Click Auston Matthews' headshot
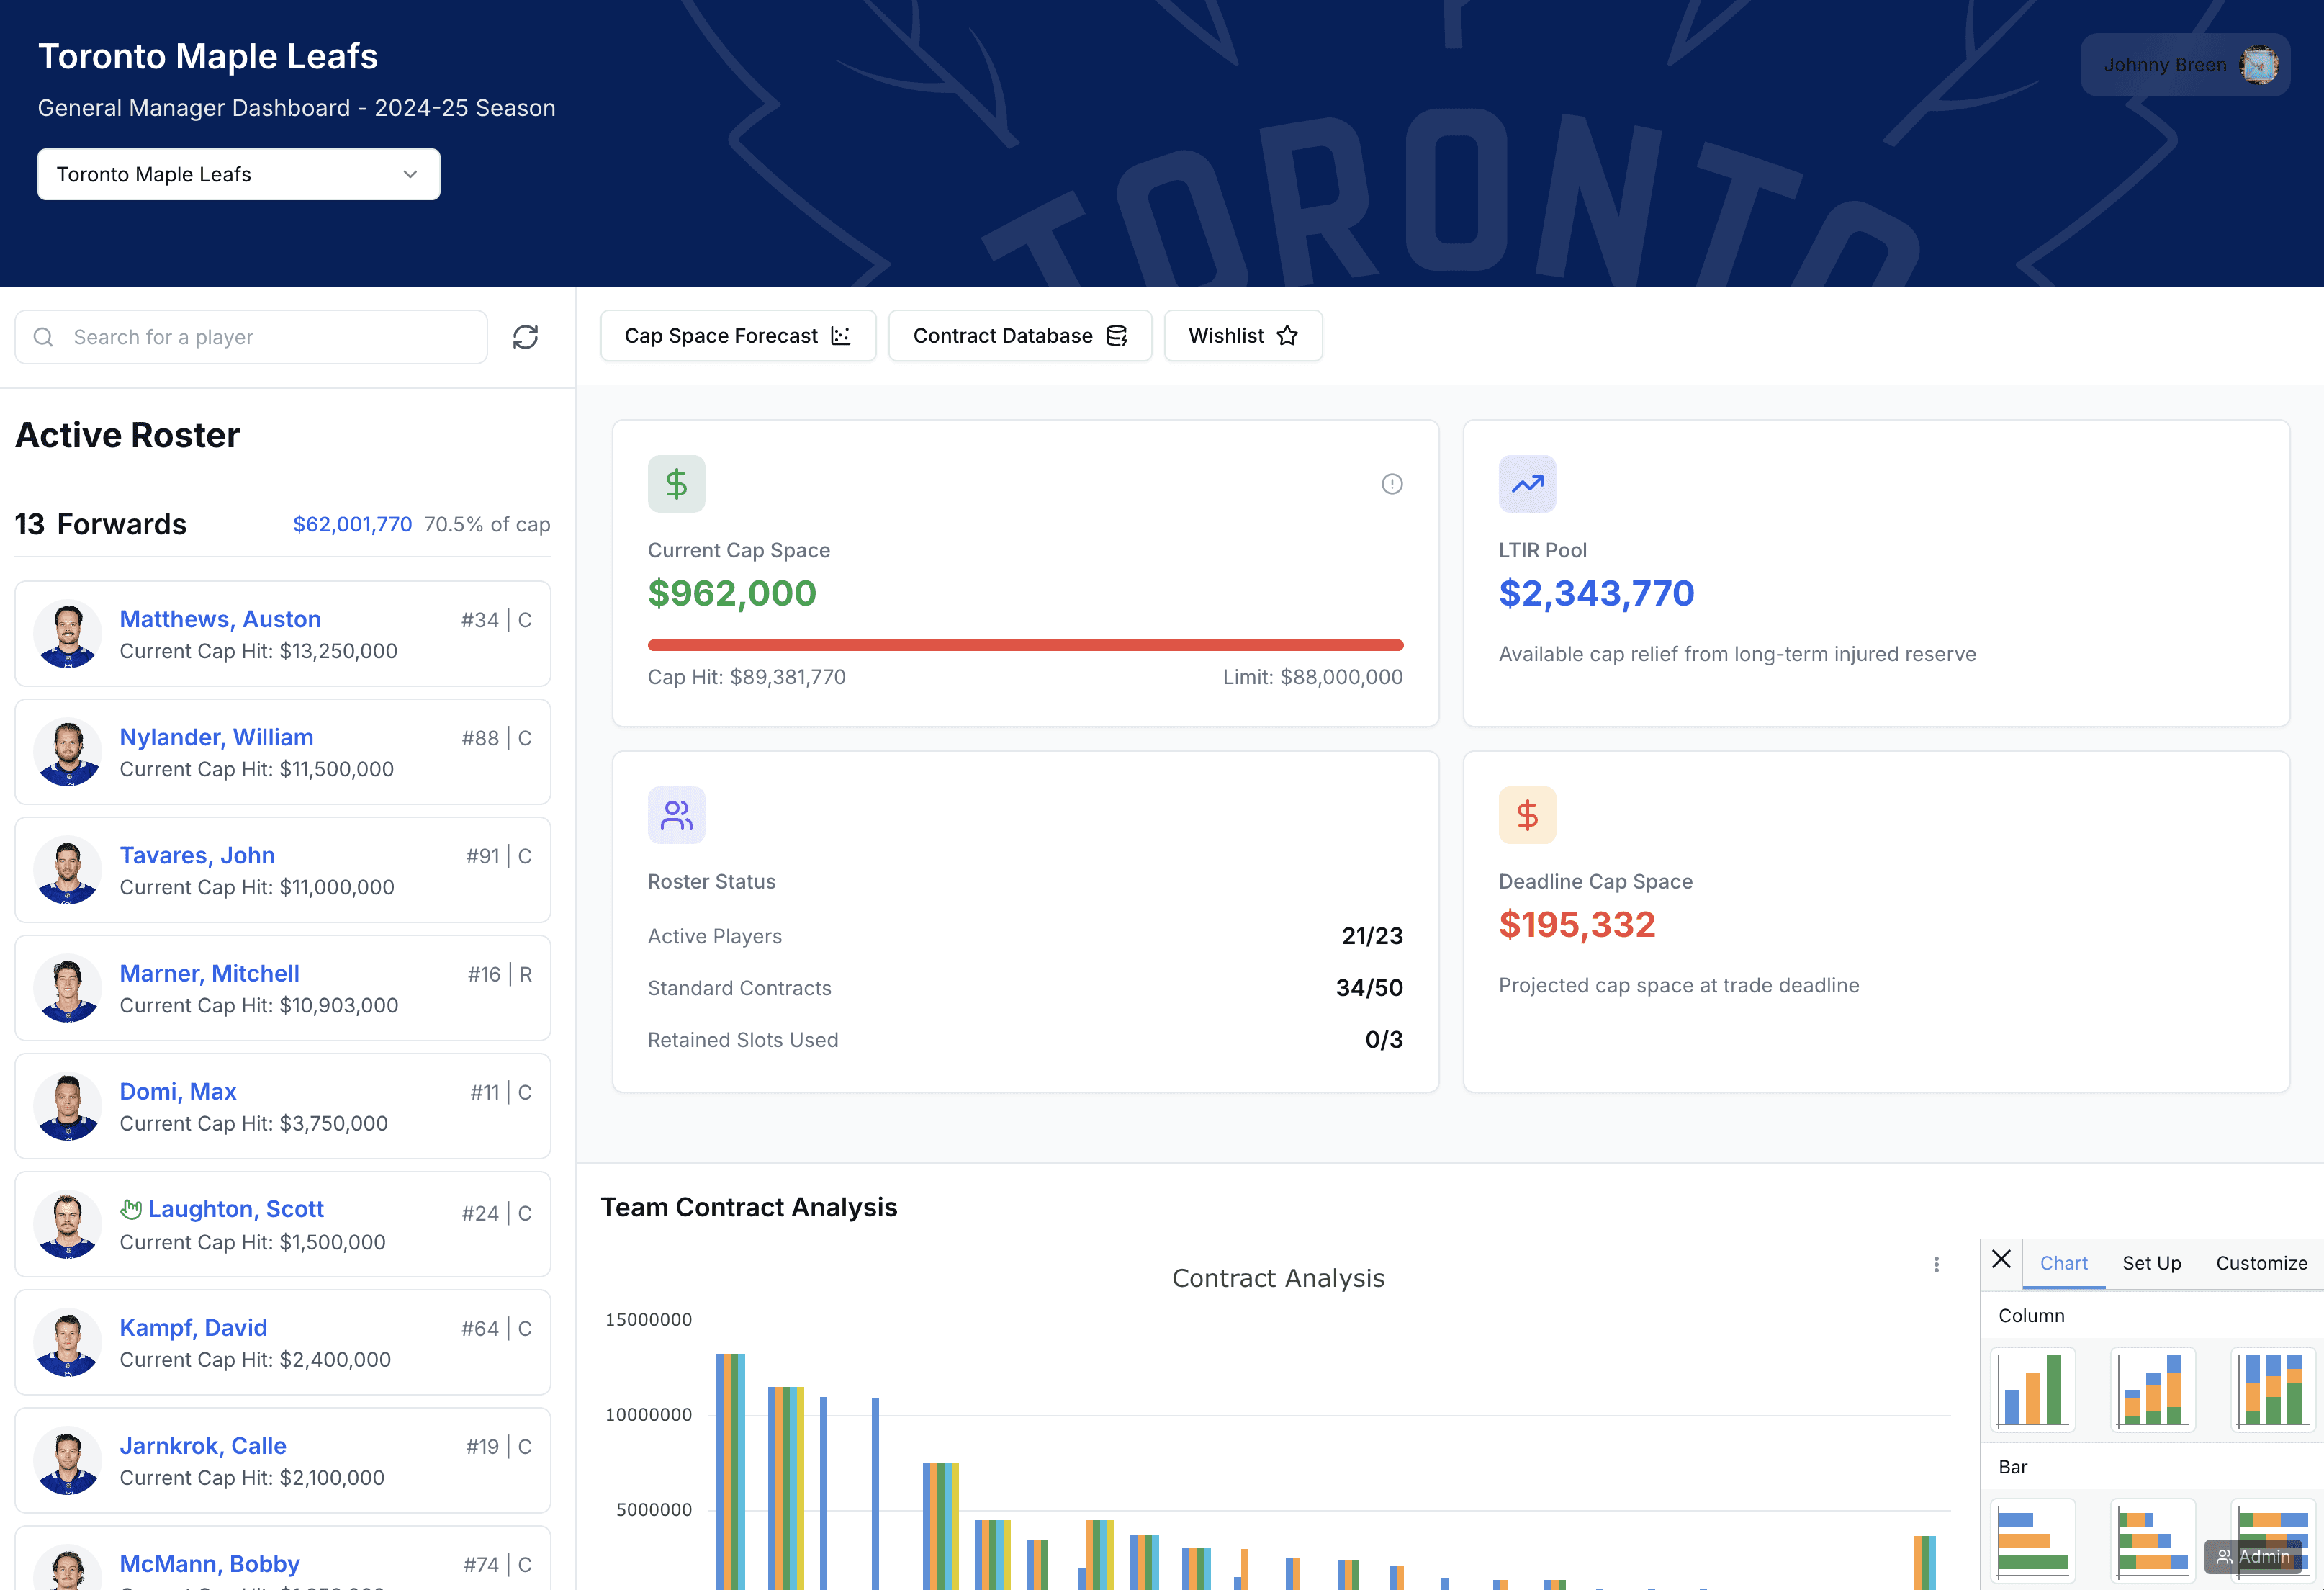The width and height of the screenshot is (2324, 1590). [67, 634]
